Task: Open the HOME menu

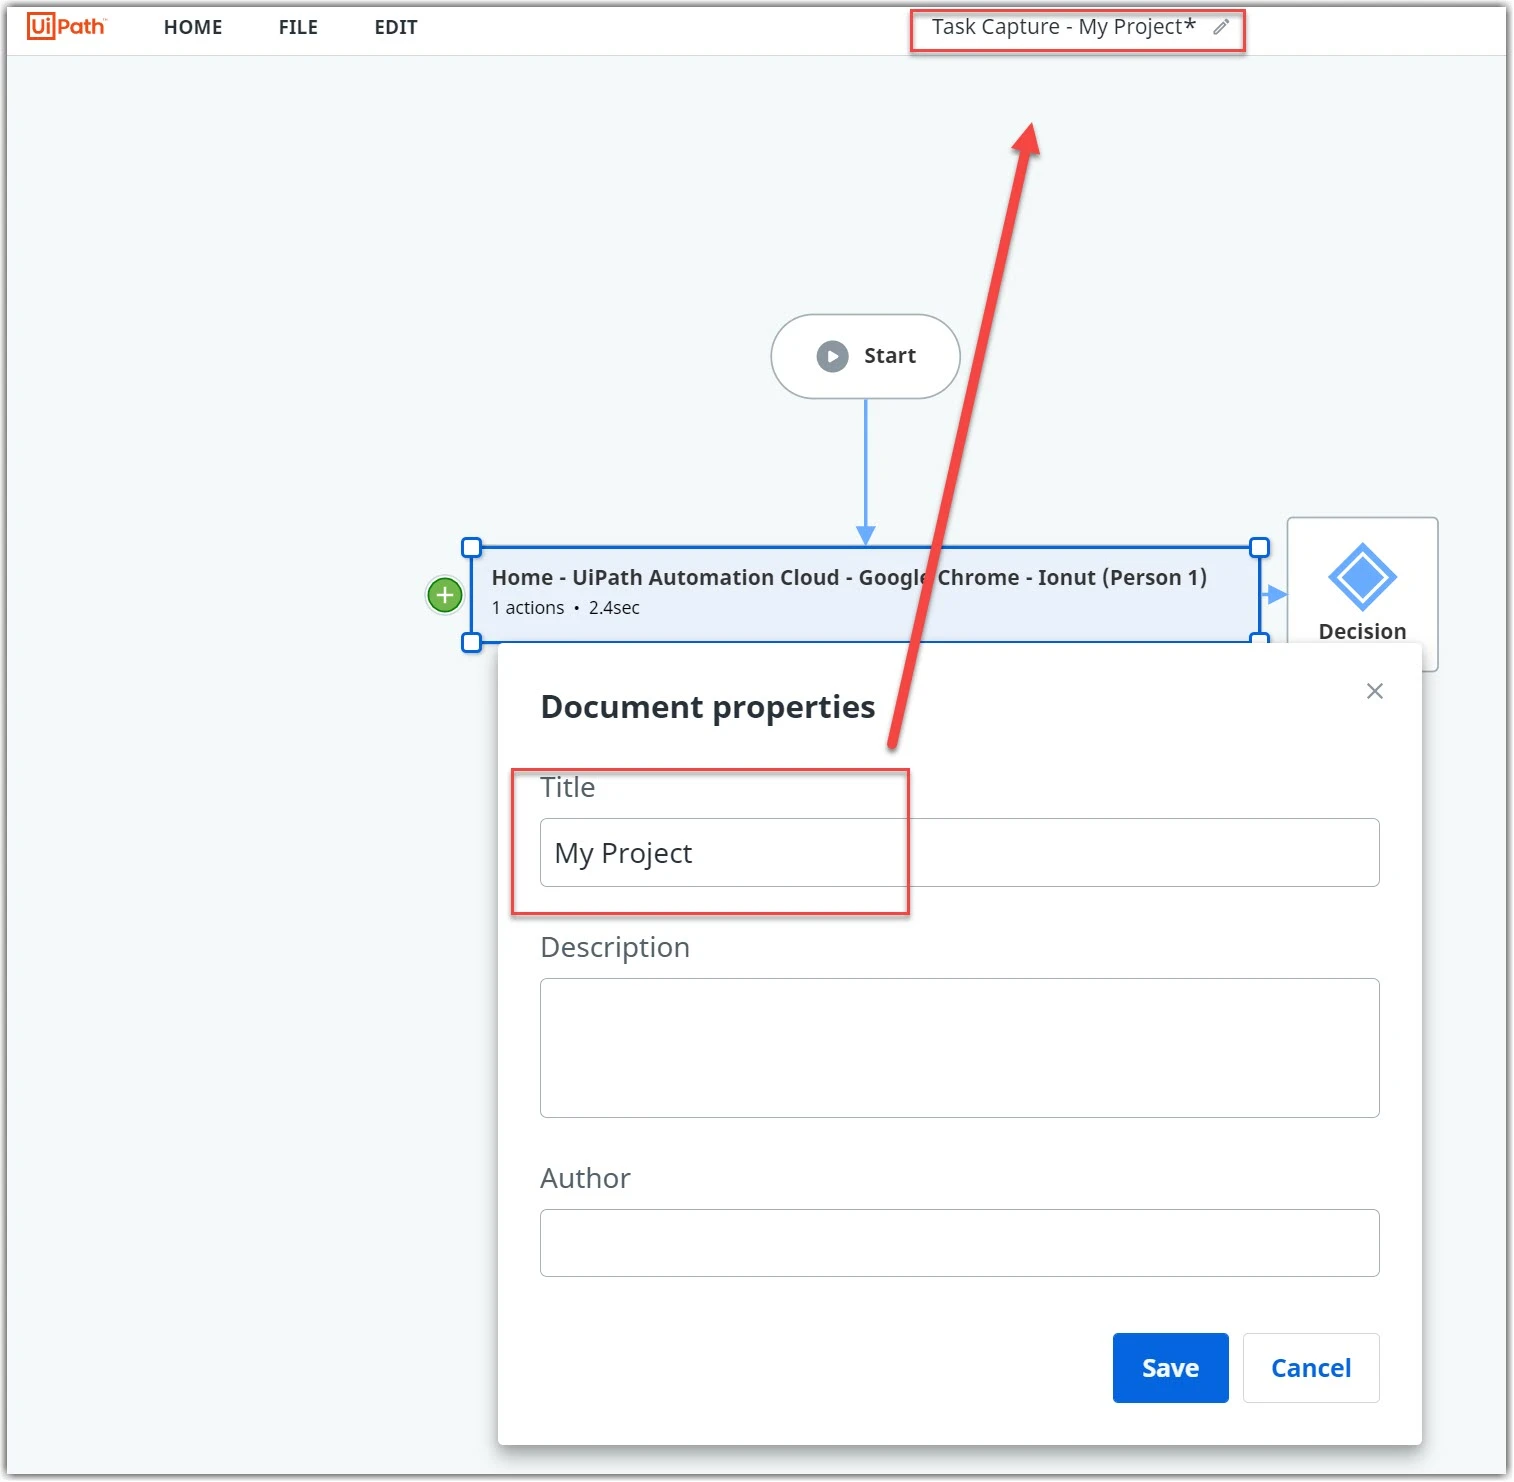Action: point(193,27)
